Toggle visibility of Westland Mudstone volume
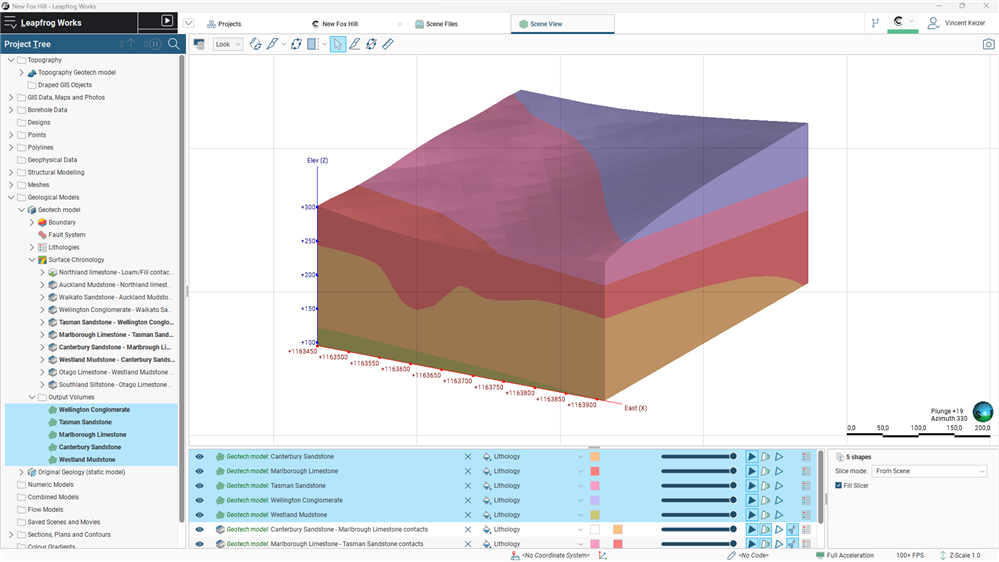This screenshot has width=999, height=562. pyautogui.click(x=199, y=515)
